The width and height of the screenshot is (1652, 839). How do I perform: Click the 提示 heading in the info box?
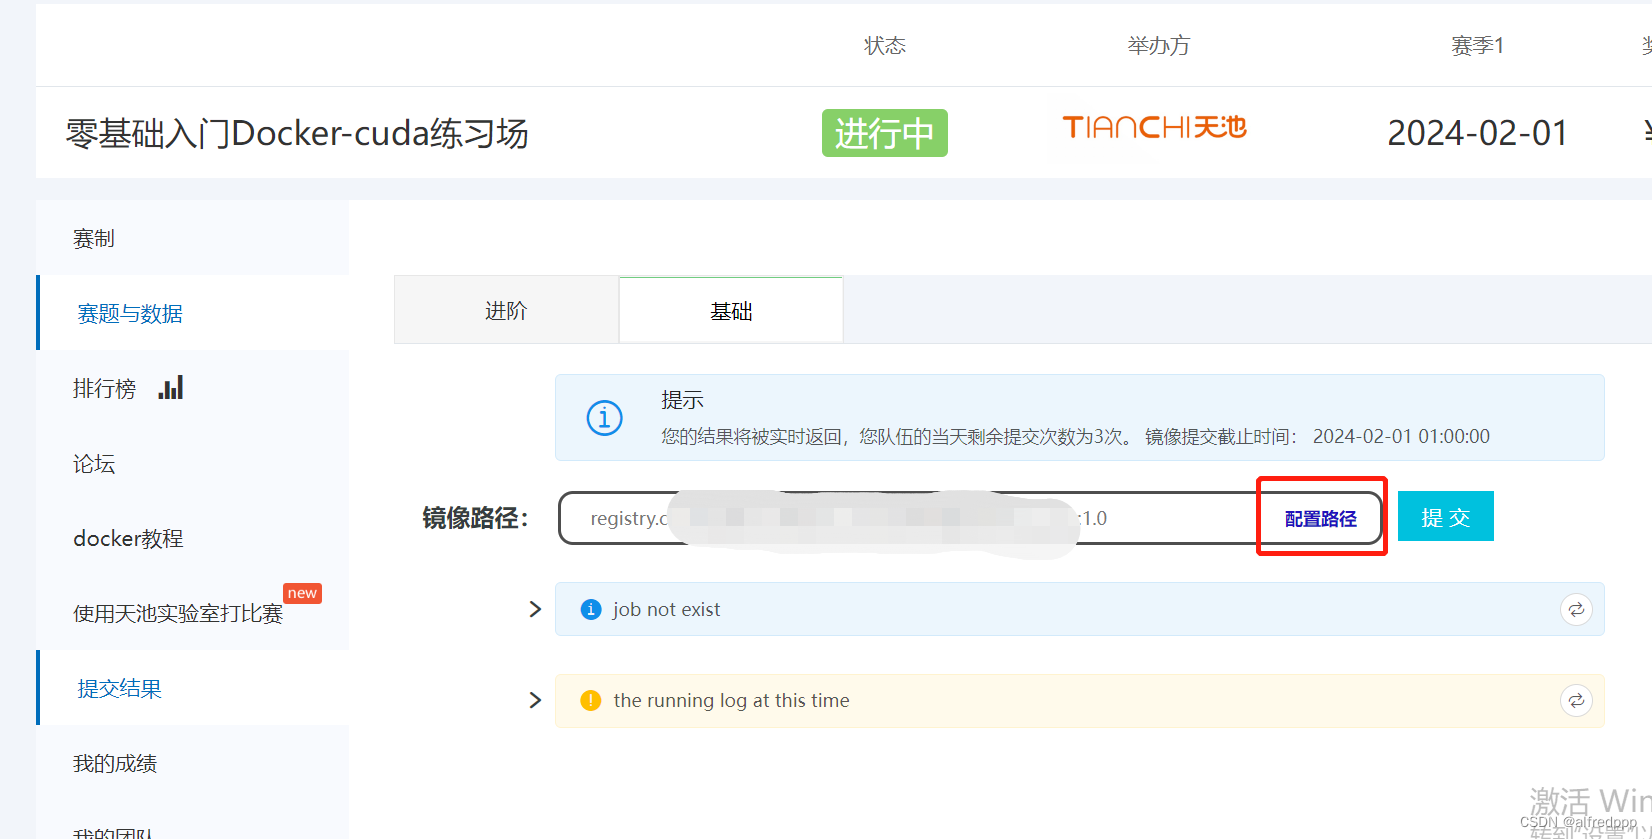(682, 400)
